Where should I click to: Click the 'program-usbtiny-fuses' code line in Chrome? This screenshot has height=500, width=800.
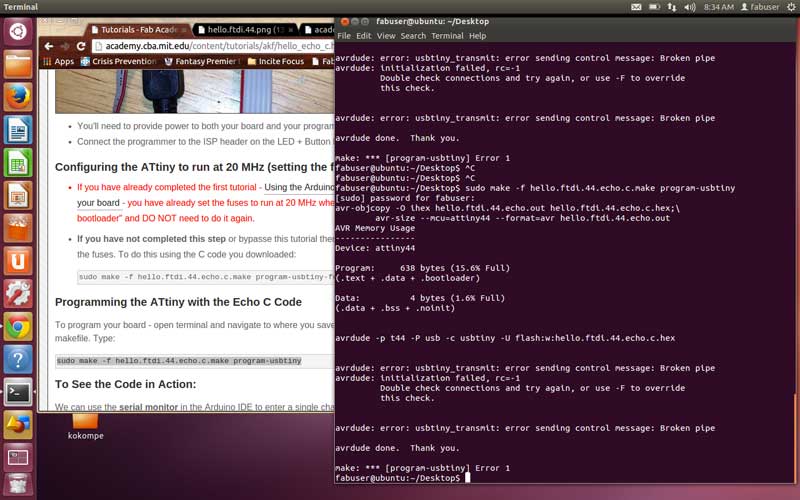206,277
